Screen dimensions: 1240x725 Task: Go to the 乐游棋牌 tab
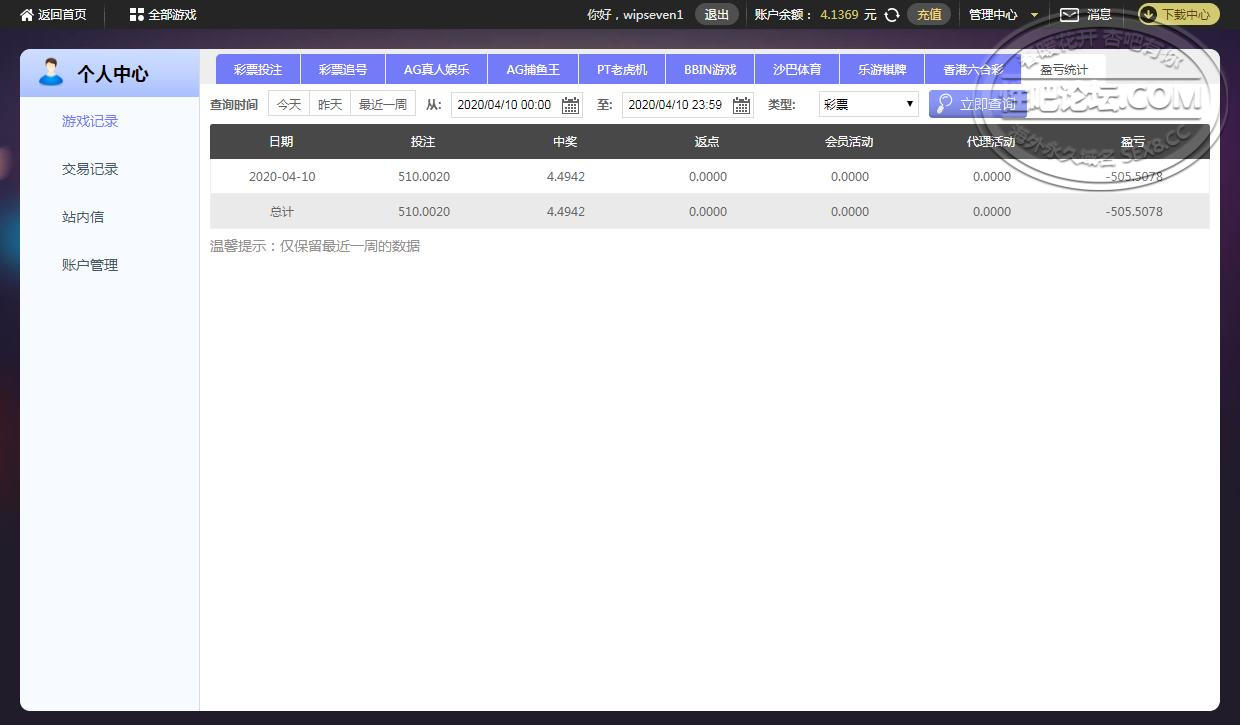[882, 70]
